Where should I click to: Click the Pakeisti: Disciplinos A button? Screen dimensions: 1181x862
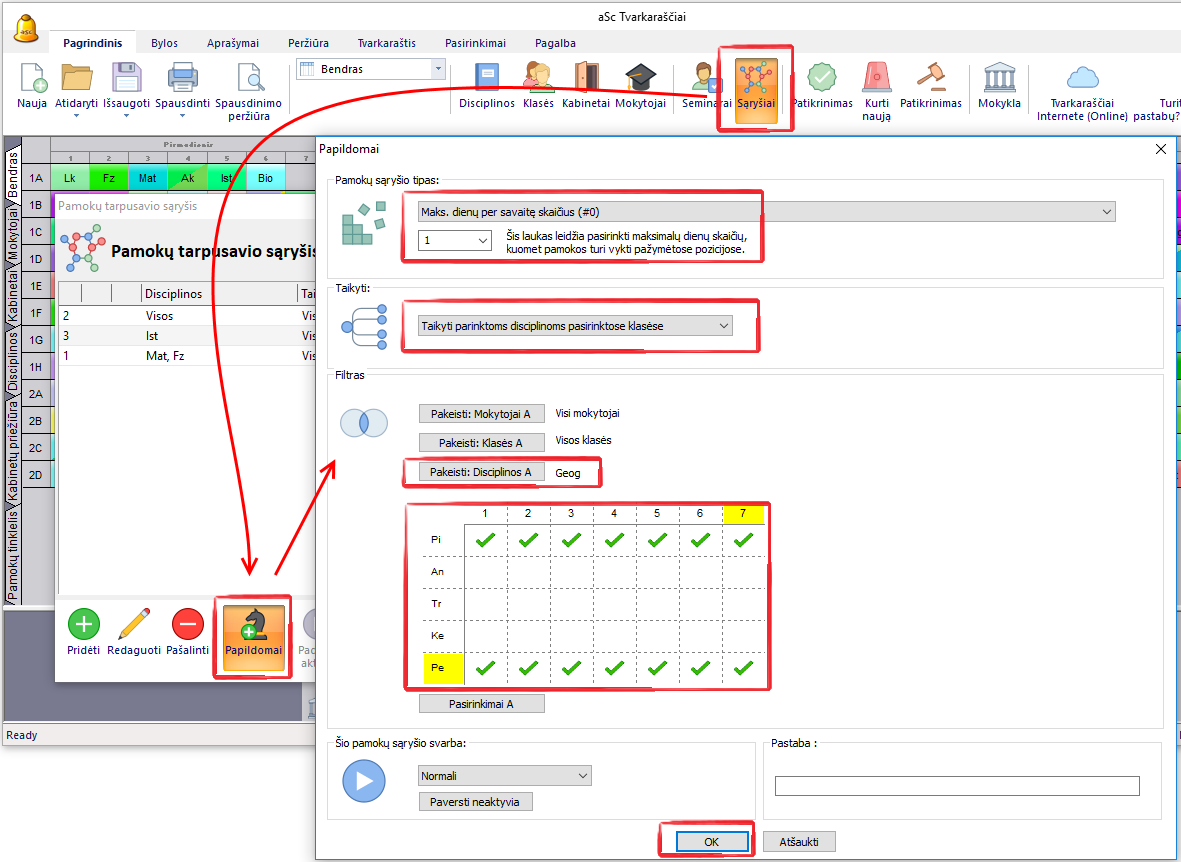click(x=481, y=472)
